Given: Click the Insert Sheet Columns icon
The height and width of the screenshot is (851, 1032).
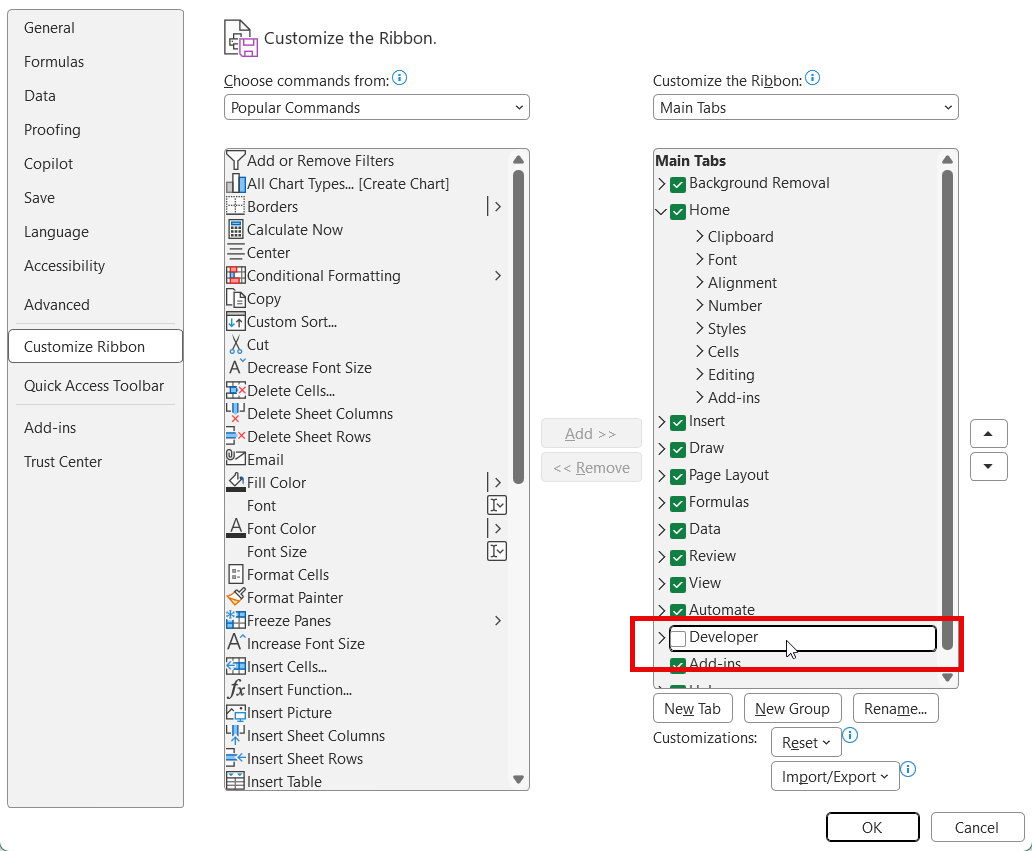Looking at the screenshot, I should [236, 735].
